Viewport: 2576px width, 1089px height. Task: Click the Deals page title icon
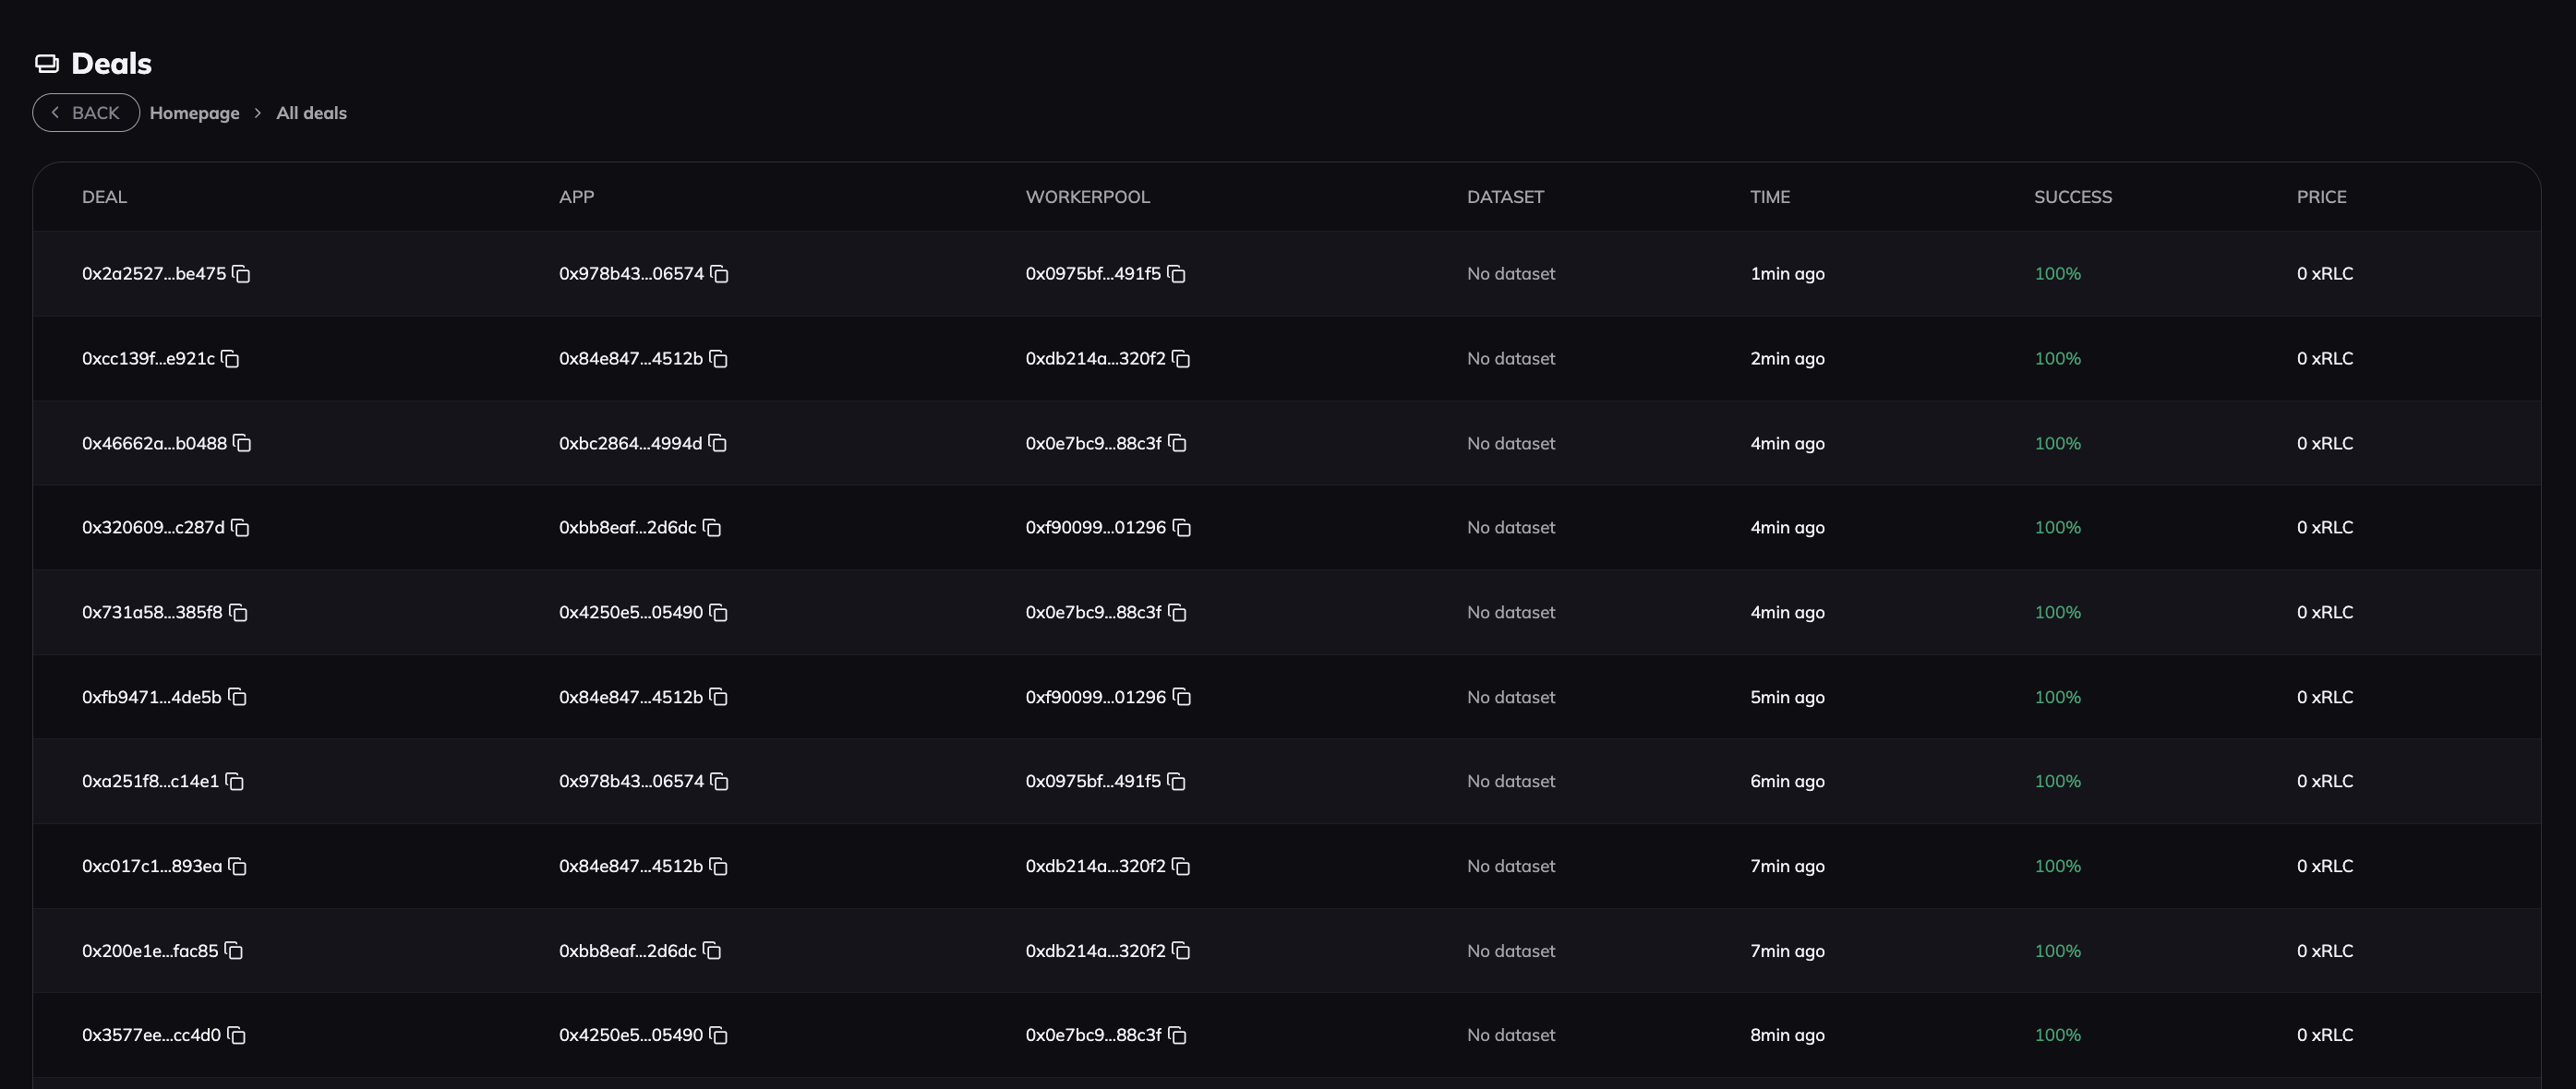(x=47, y=64)
